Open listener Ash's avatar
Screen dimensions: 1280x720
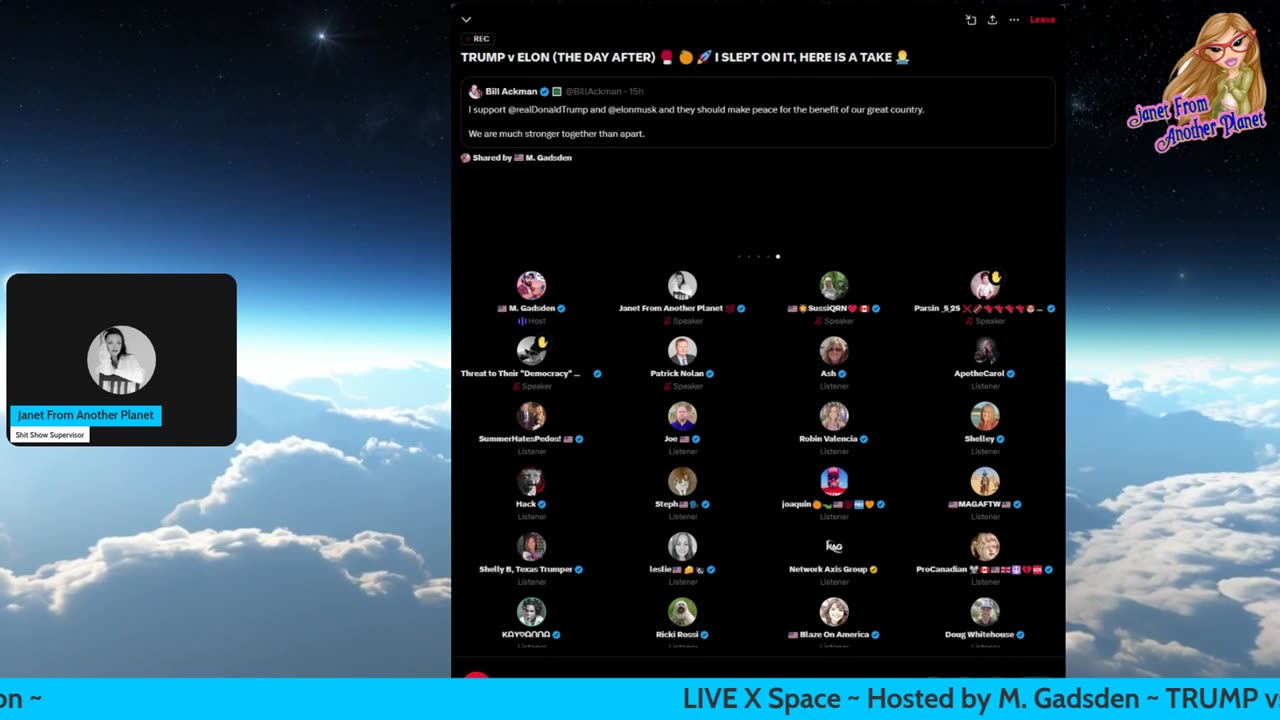point(834,350)
